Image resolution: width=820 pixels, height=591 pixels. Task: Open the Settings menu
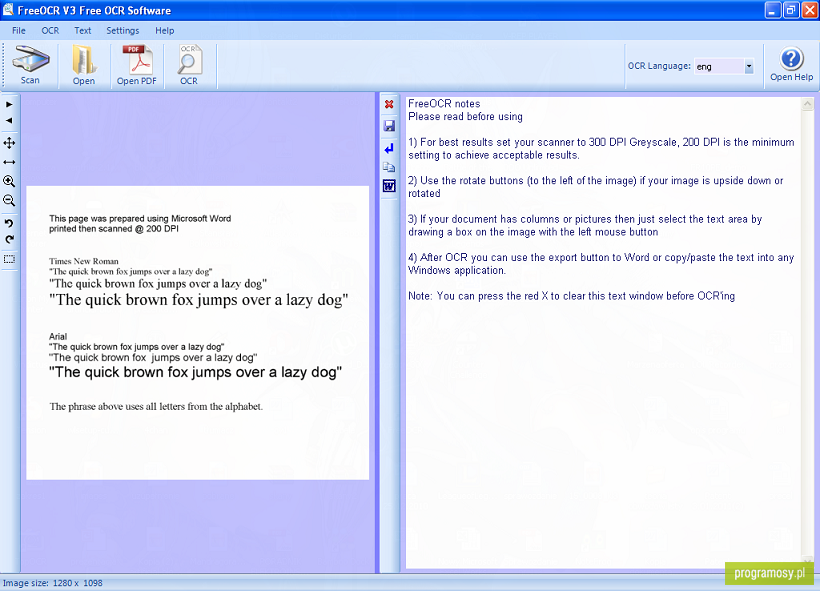(x=123, y=30)
